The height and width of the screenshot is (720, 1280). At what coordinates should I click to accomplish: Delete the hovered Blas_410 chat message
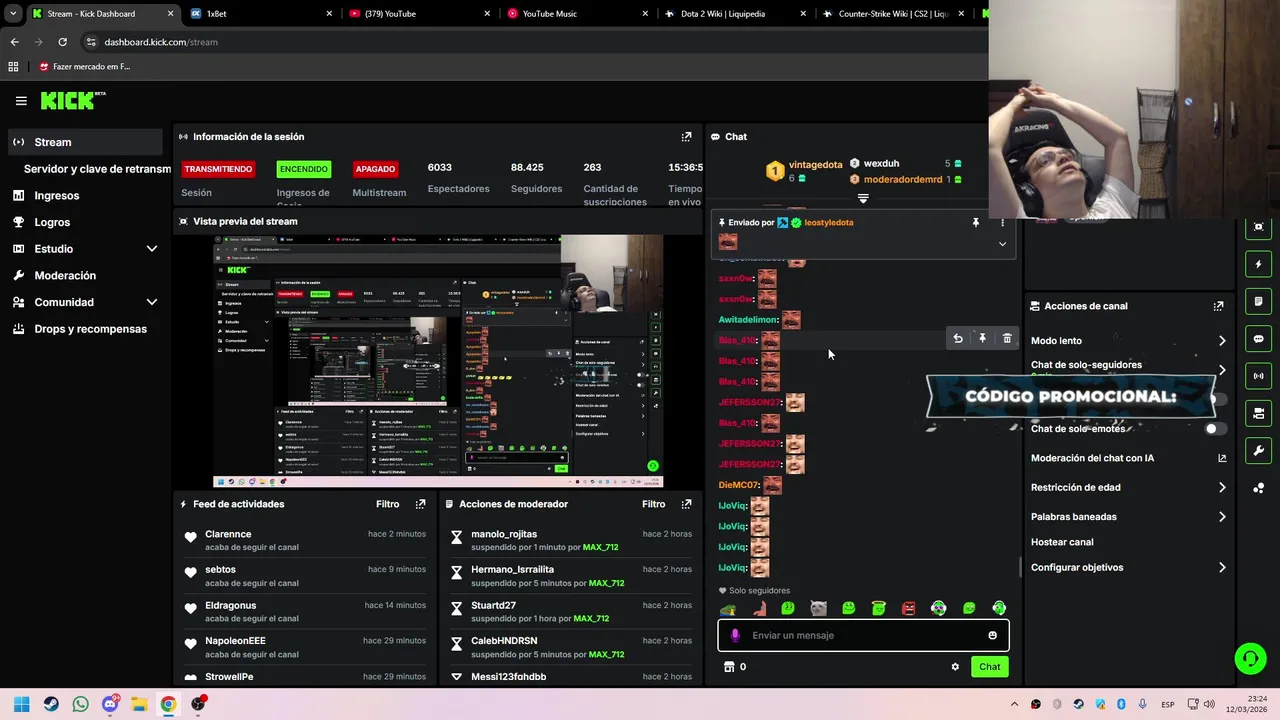[1007, 339]
